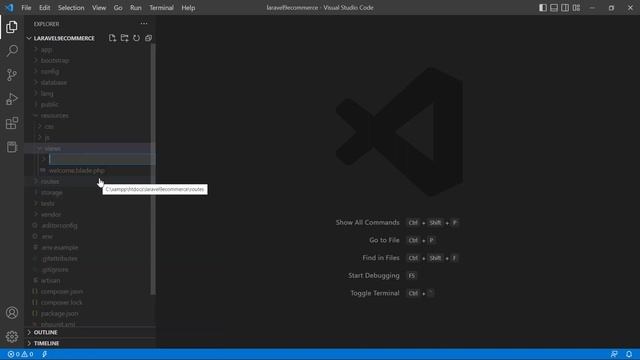Image resolution: width=640 pixels, height=360 pixels.
Task: Open the Selection menu
Action: (71, 8)
